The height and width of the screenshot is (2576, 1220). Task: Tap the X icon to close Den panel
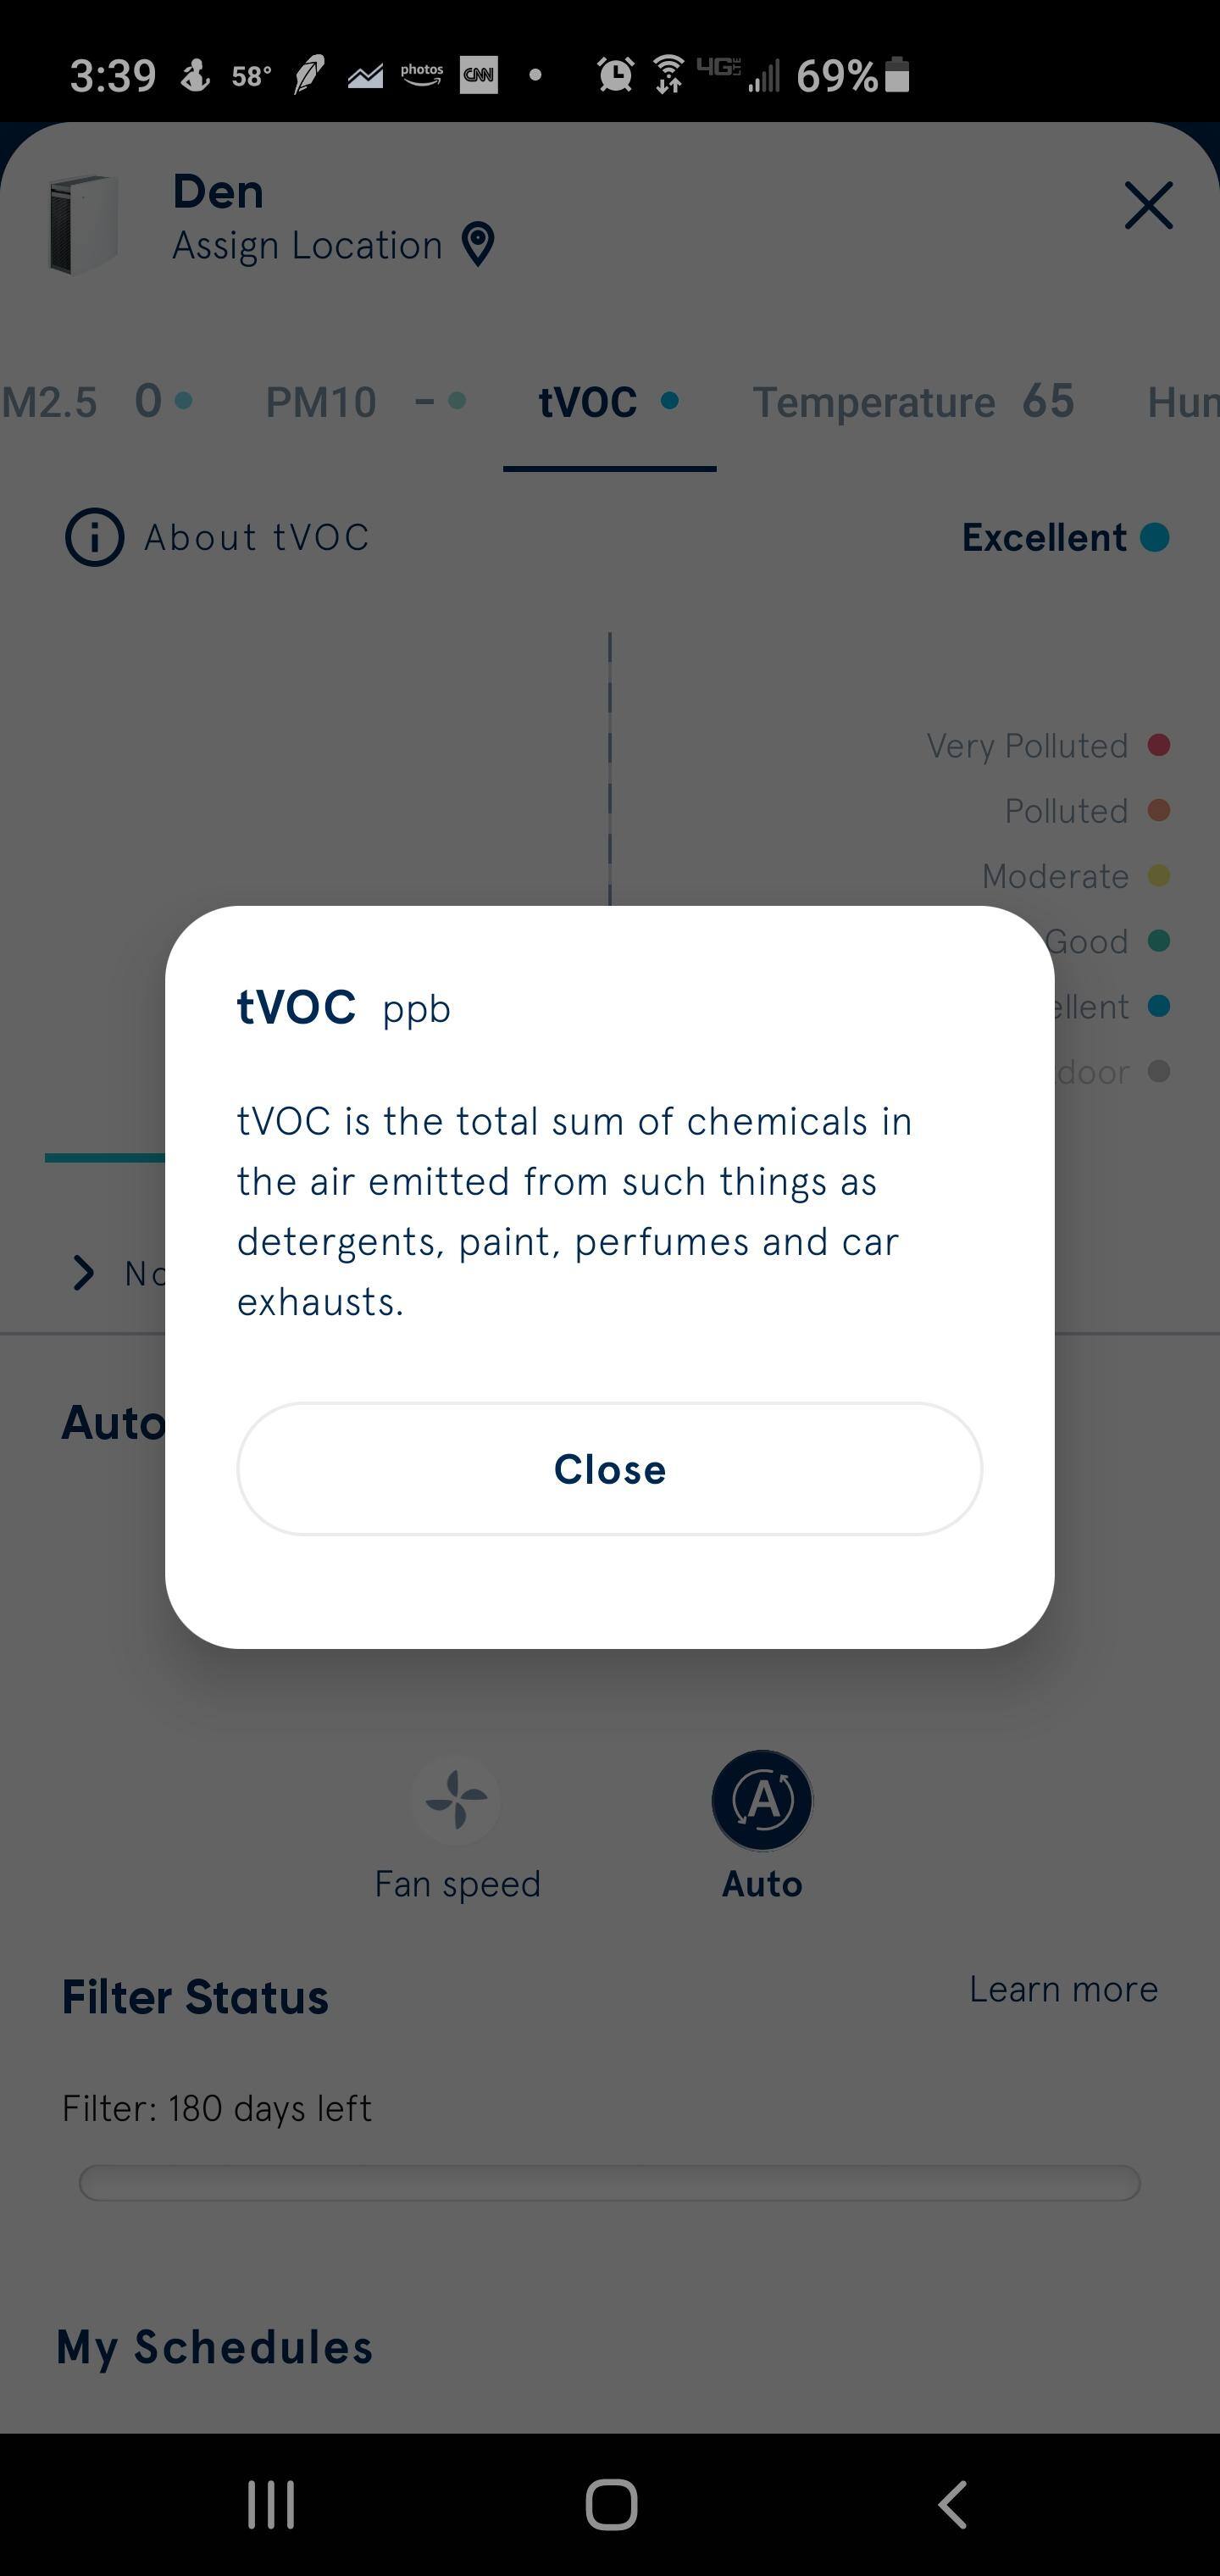tap(1148, 206)
